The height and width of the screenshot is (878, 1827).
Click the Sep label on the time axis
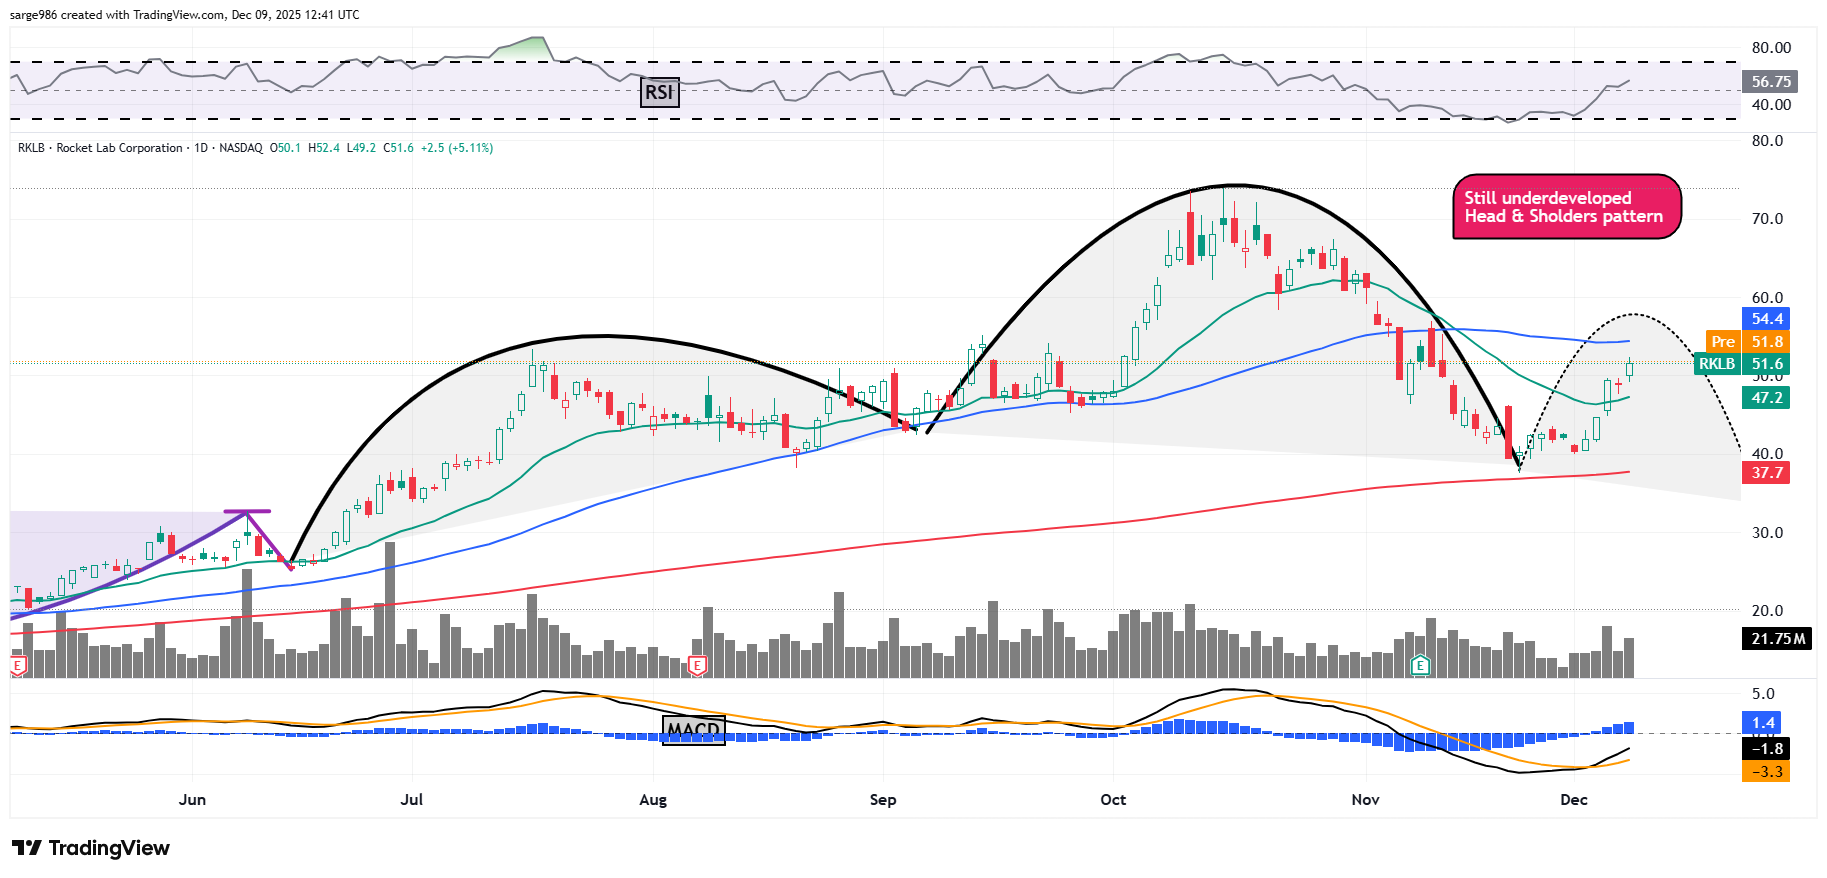[x=883, y=800]
